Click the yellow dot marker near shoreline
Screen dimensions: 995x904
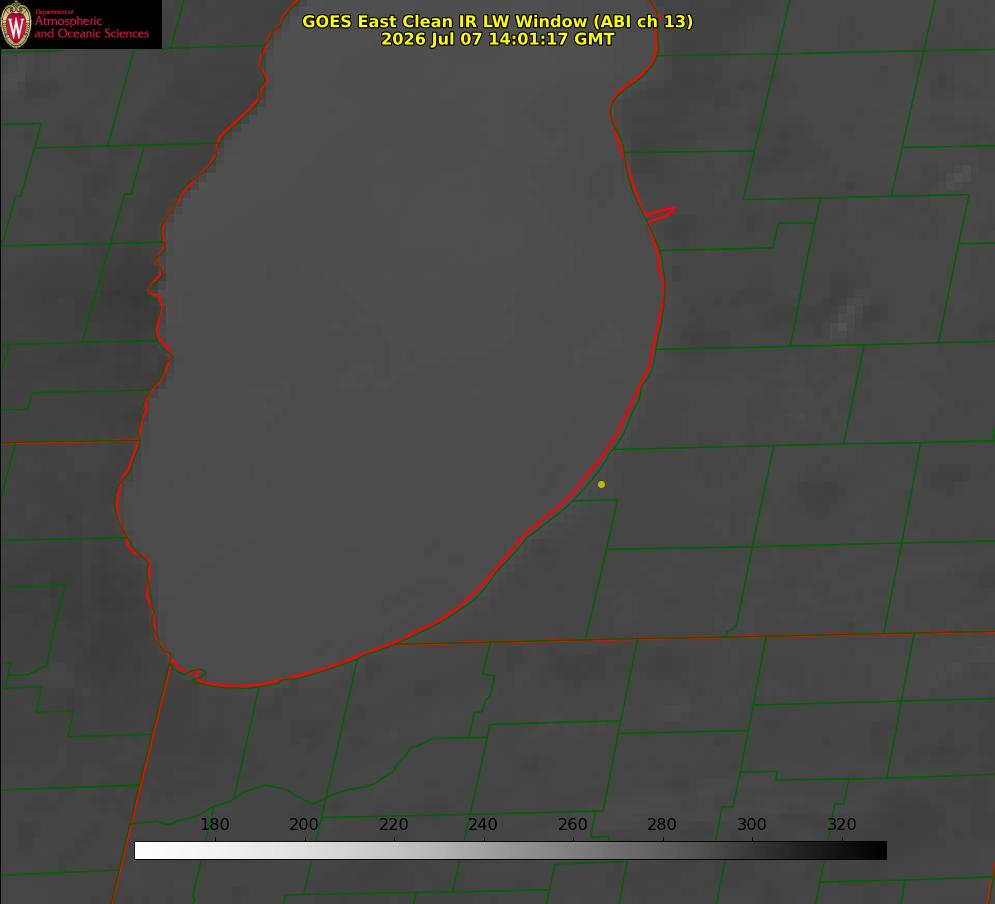pos(601,484)
